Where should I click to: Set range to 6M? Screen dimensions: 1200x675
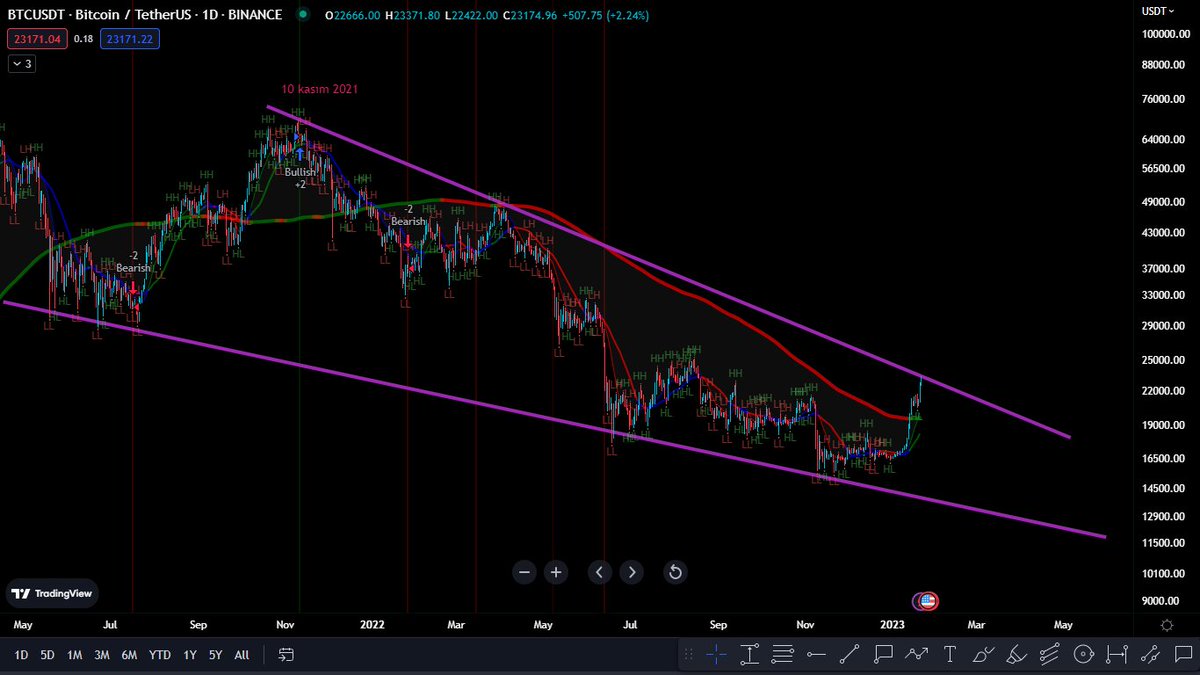[x=129, y=655]
